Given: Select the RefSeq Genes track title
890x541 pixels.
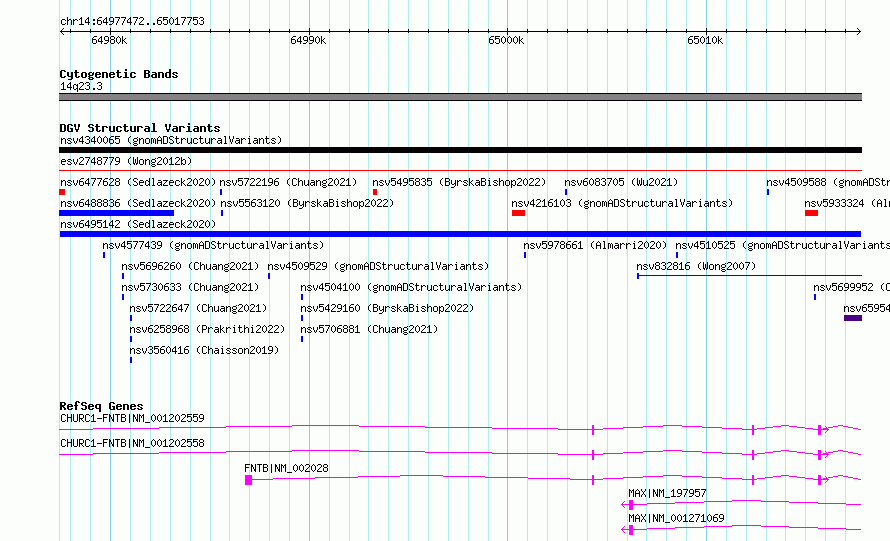Looking at the screenshot, I should pos(101,406).
